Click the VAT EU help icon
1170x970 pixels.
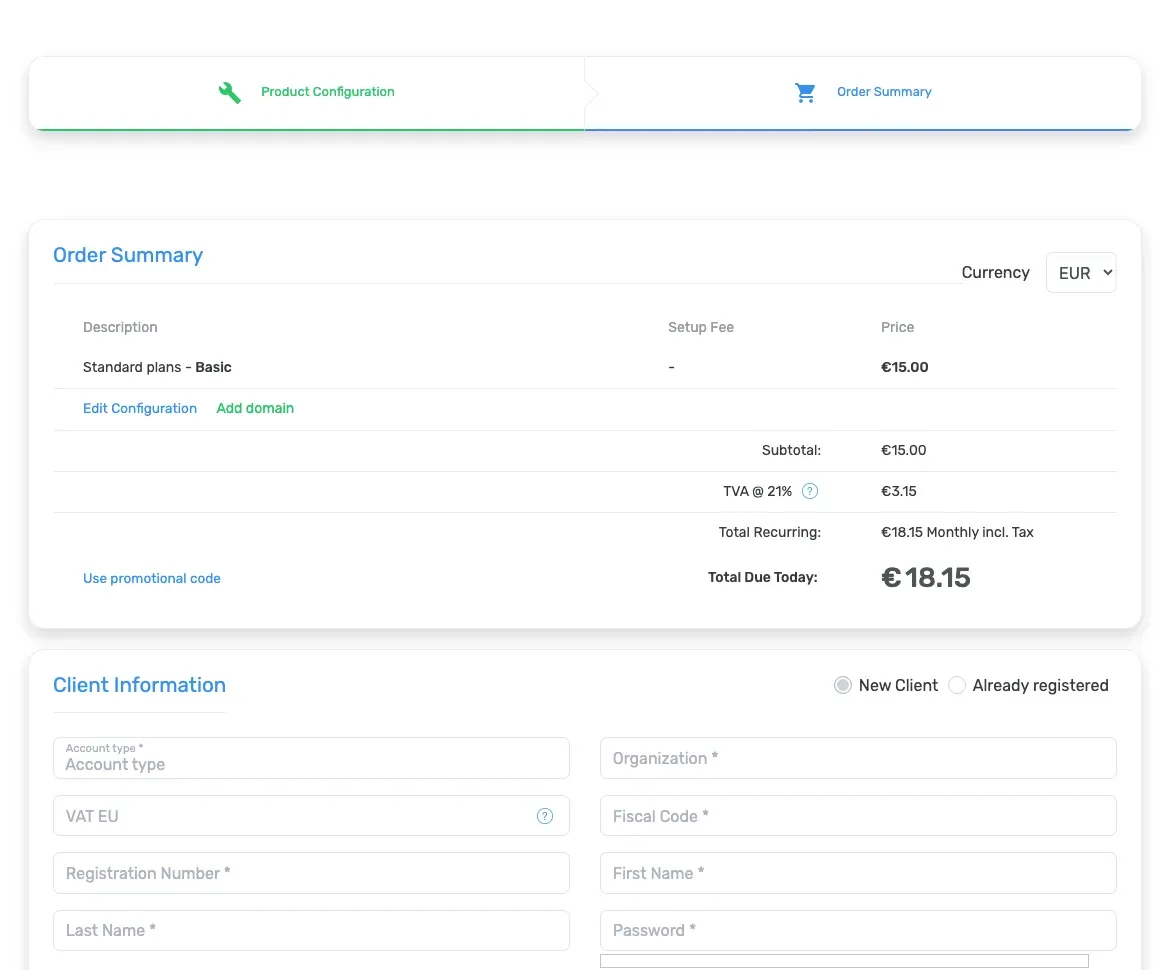click(x=545, y=816)
